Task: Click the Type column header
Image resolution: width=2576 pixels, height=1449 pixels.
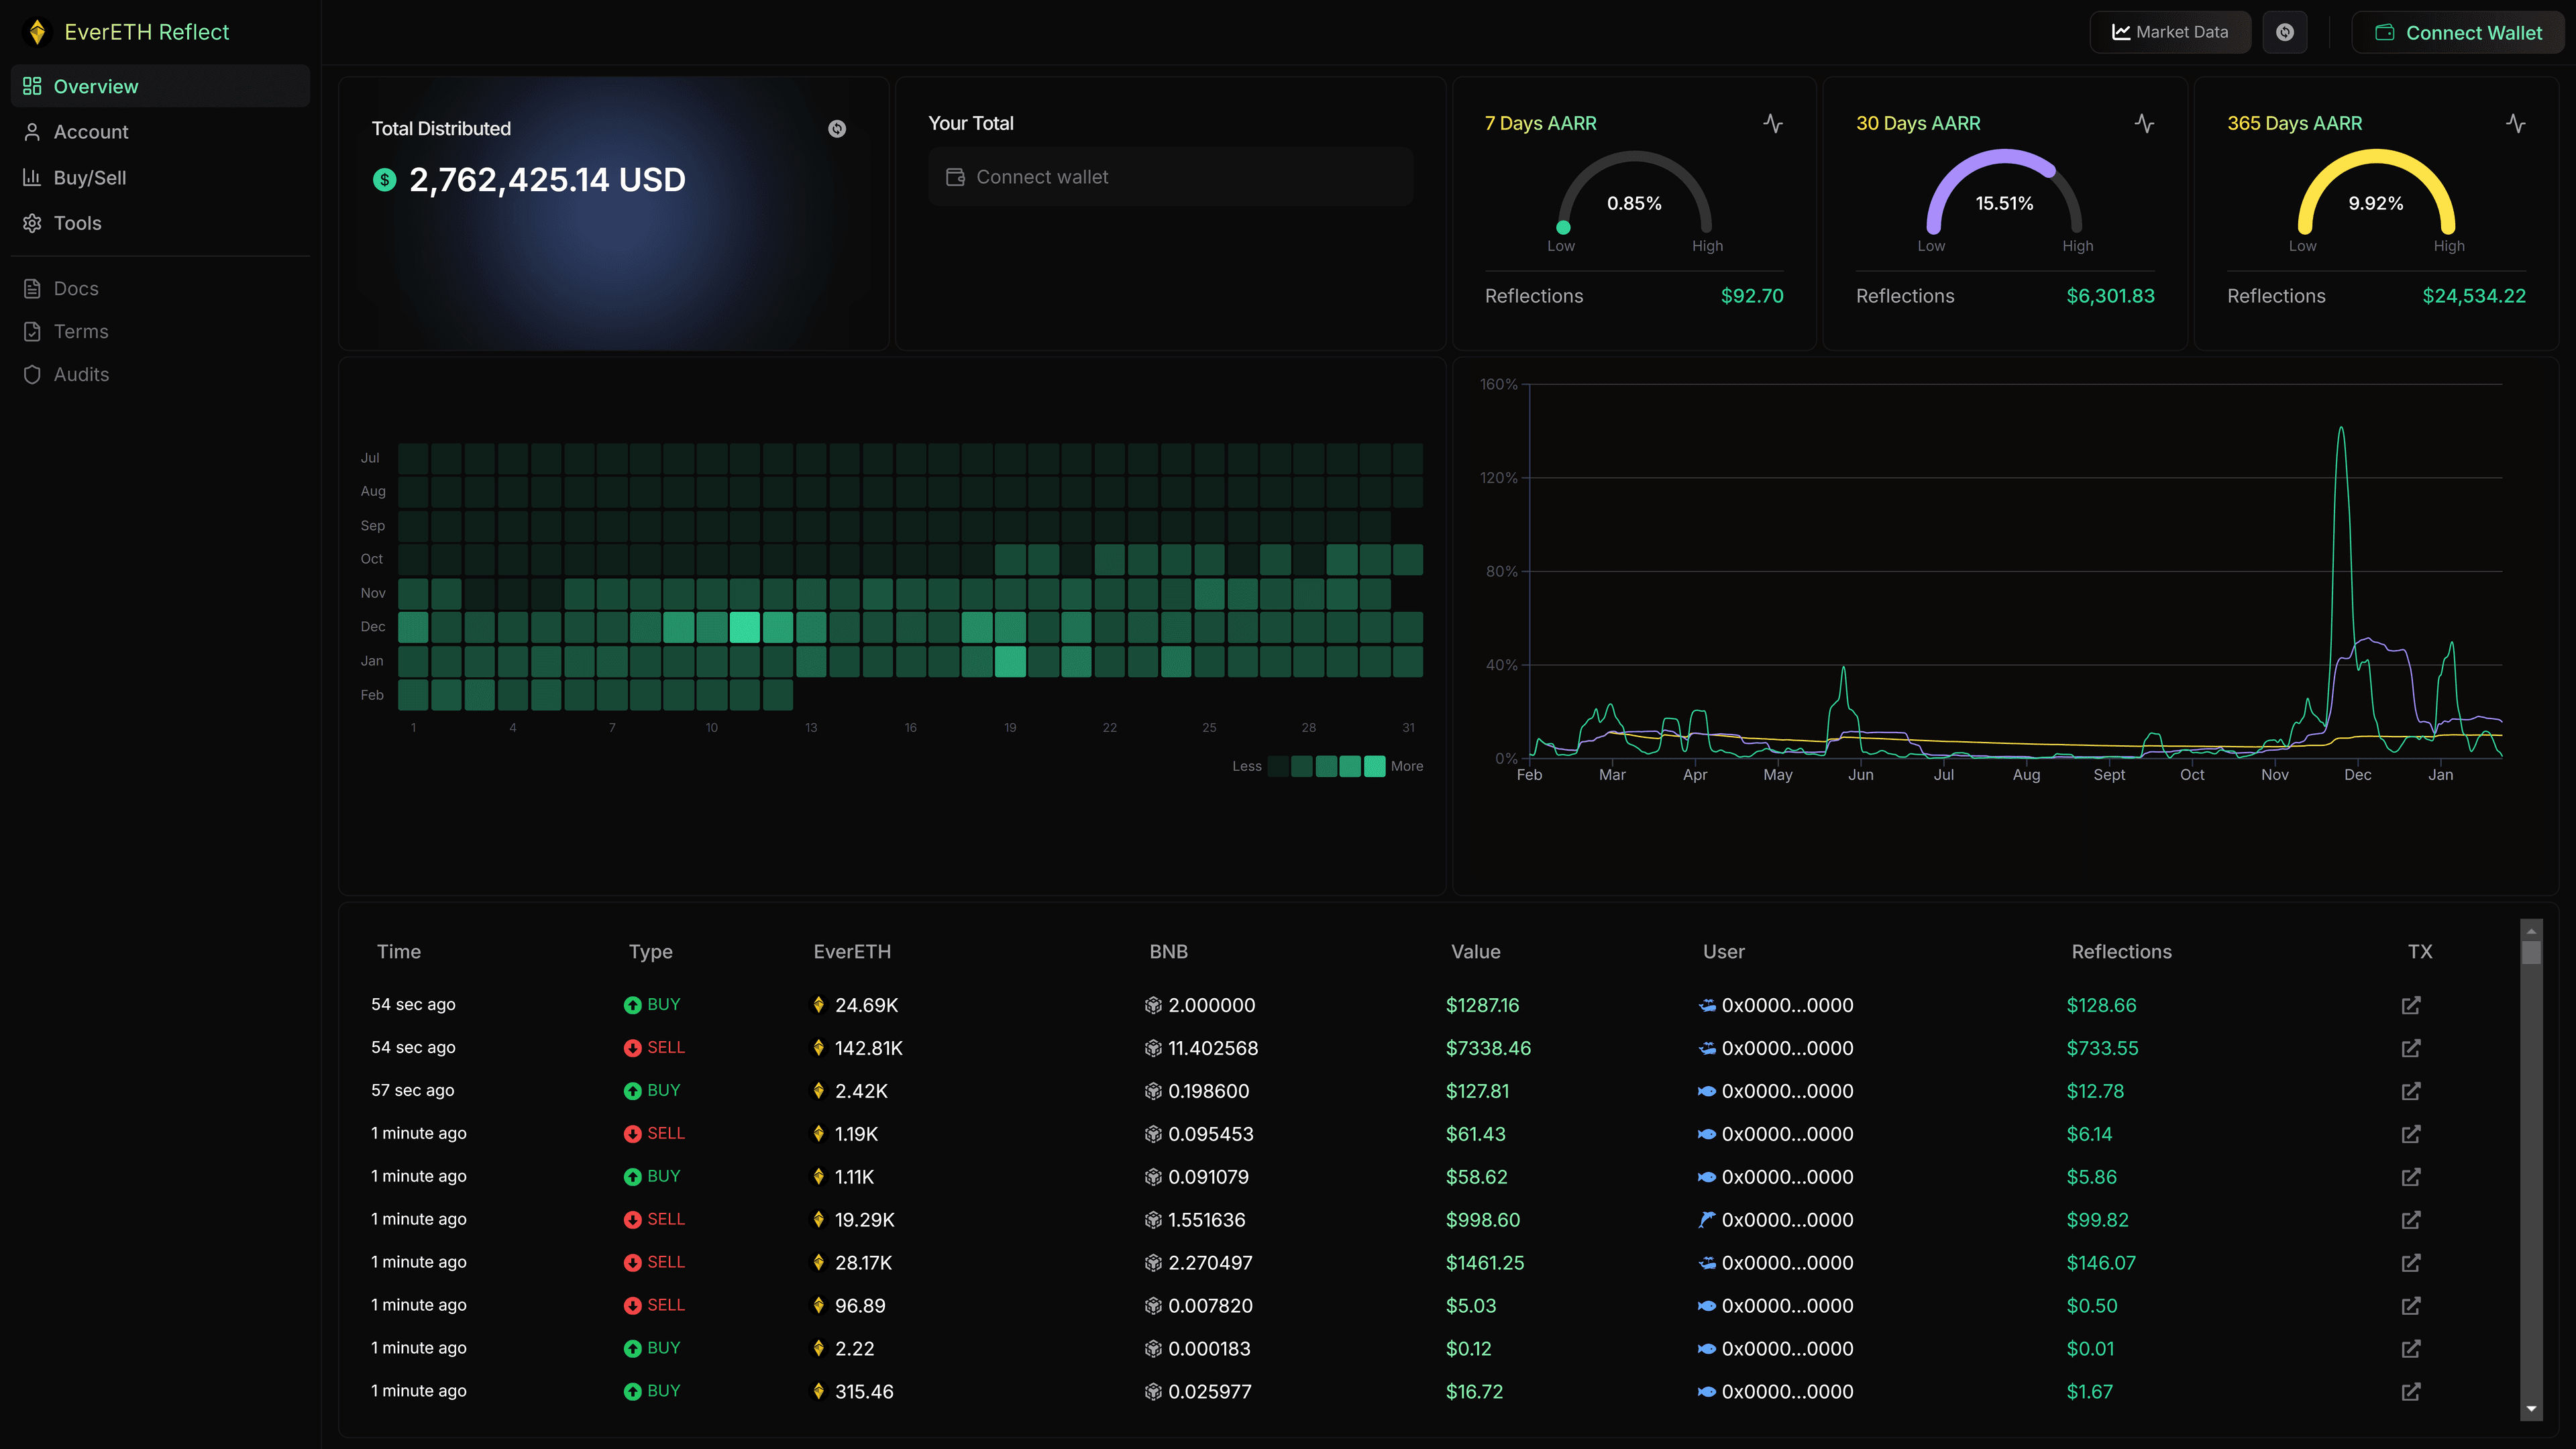Action: pos(650,952)
